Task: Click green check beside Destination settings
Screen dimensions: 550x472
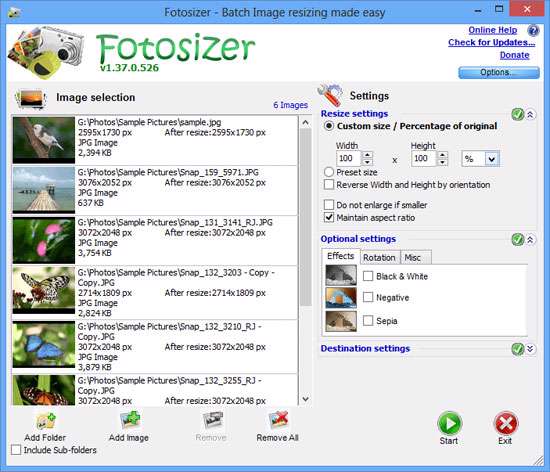Action: coord(518,349)
